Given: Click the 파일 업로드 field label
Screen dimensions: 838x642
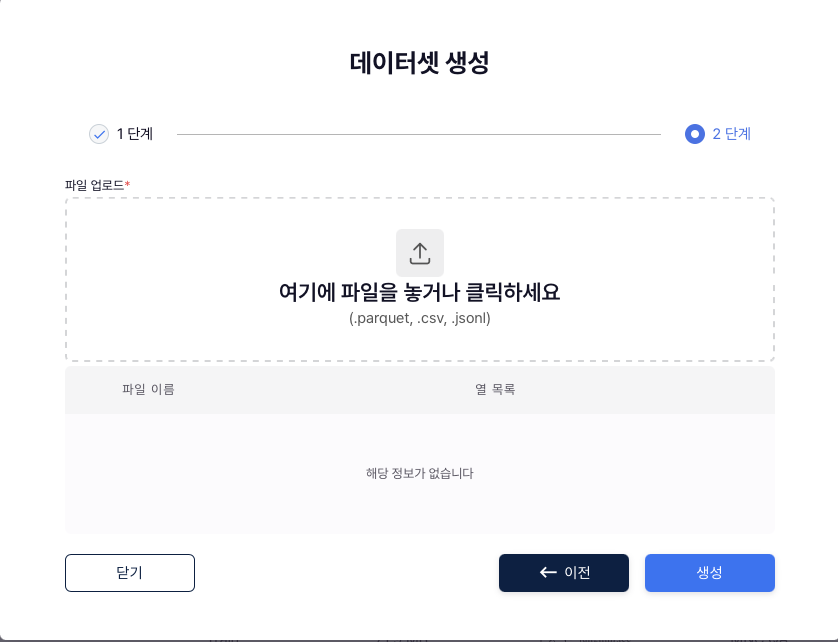Looking at the screenshot, I should pos(94,185).
